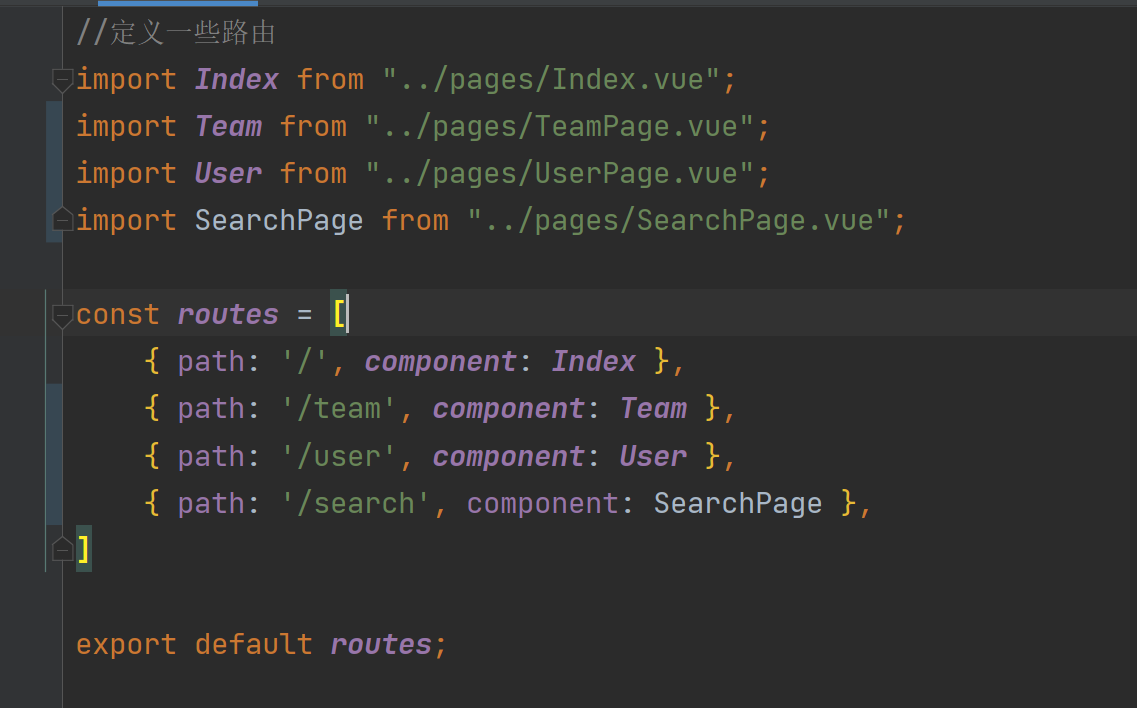Screen dimensions: 1137x708
Task: Click fold end marker on SearchPage import line
Action: [62, 220]
